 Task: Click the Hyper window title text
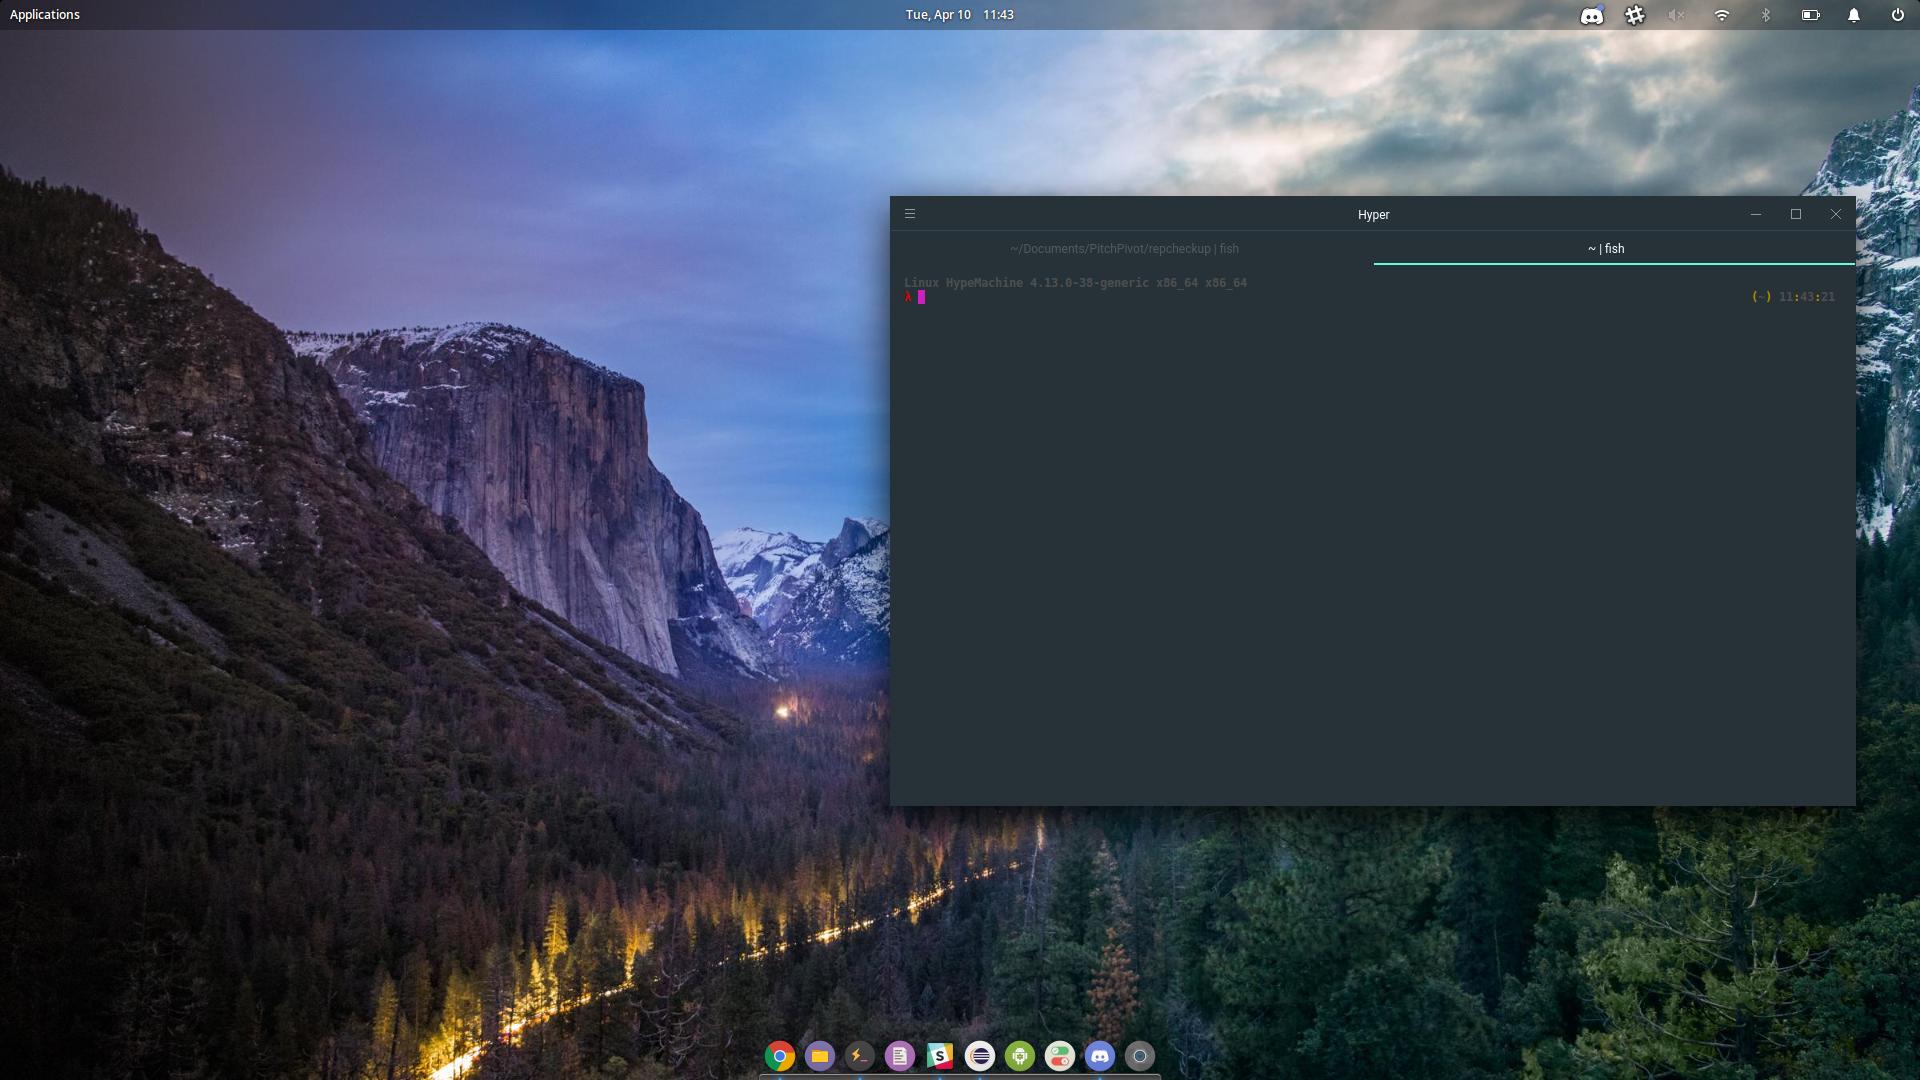[x=1373, y=215]
